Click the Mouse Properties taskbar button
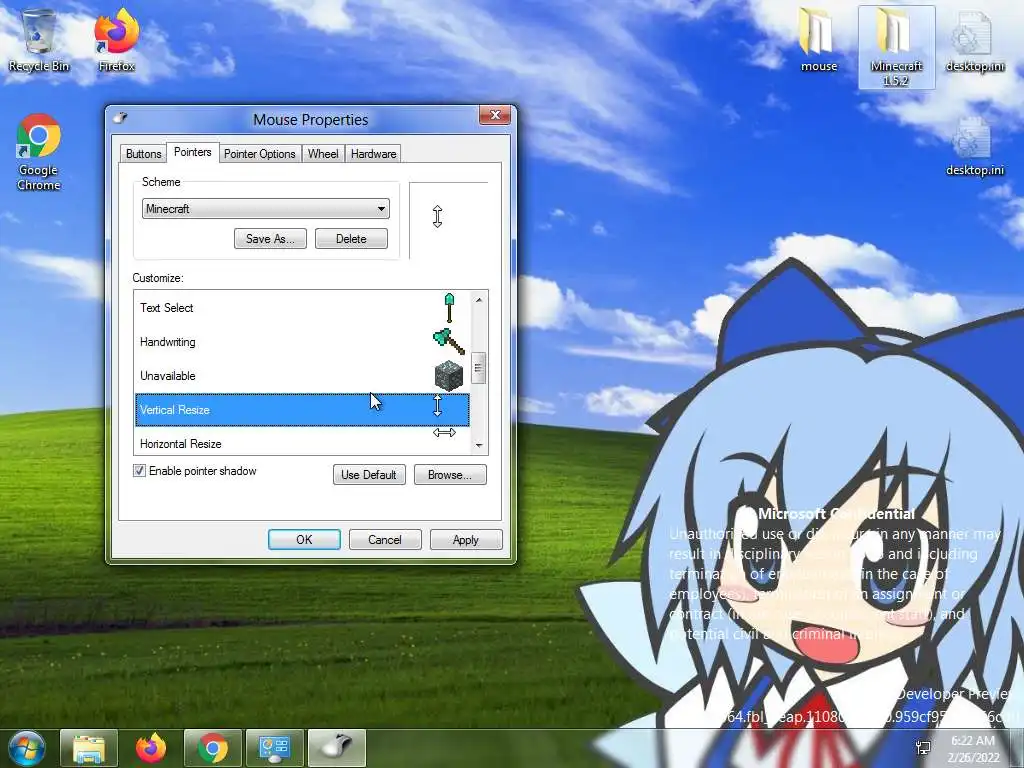Image resolution: width=1024 pixels, height=768 pixels. [337, 748]
